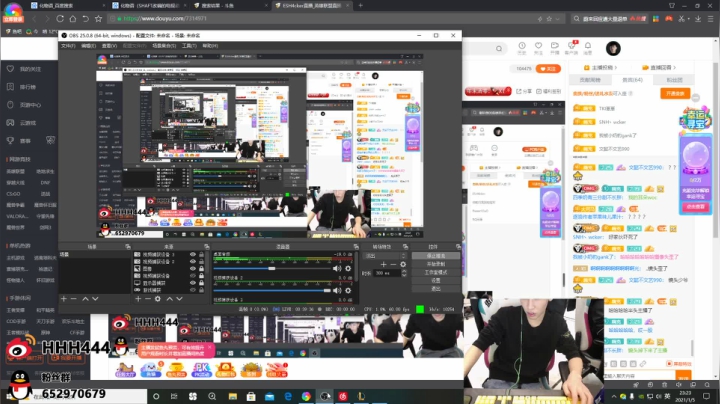Open OBS Tools menu
Viewport: 720px width, 404px height.
(x=189, y=46)
